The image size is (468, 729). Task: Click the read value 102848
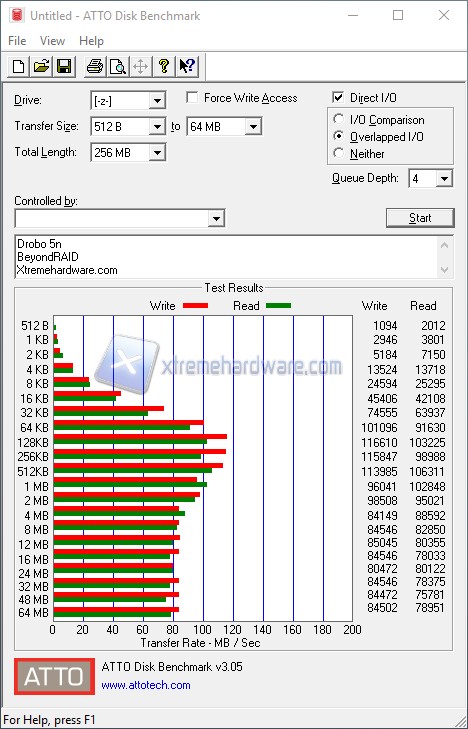coord(427,486)
